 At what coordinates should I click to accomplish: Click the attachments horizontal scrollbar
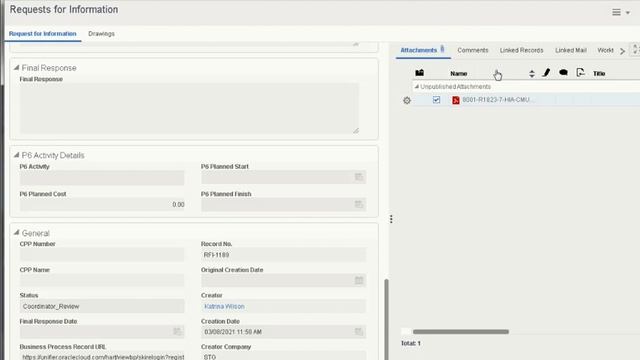click(x=461, y=331)
